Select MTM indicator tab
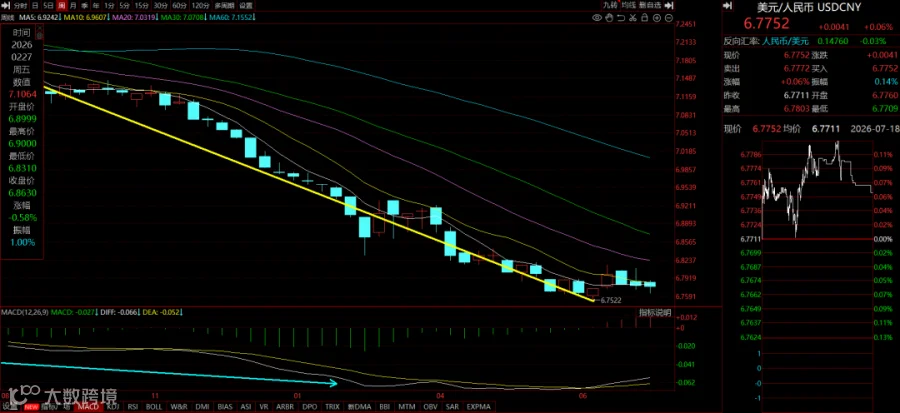Image resolution: width=900 pixels, height=413 pixels. pyautogui.click(x=407, y=407)
